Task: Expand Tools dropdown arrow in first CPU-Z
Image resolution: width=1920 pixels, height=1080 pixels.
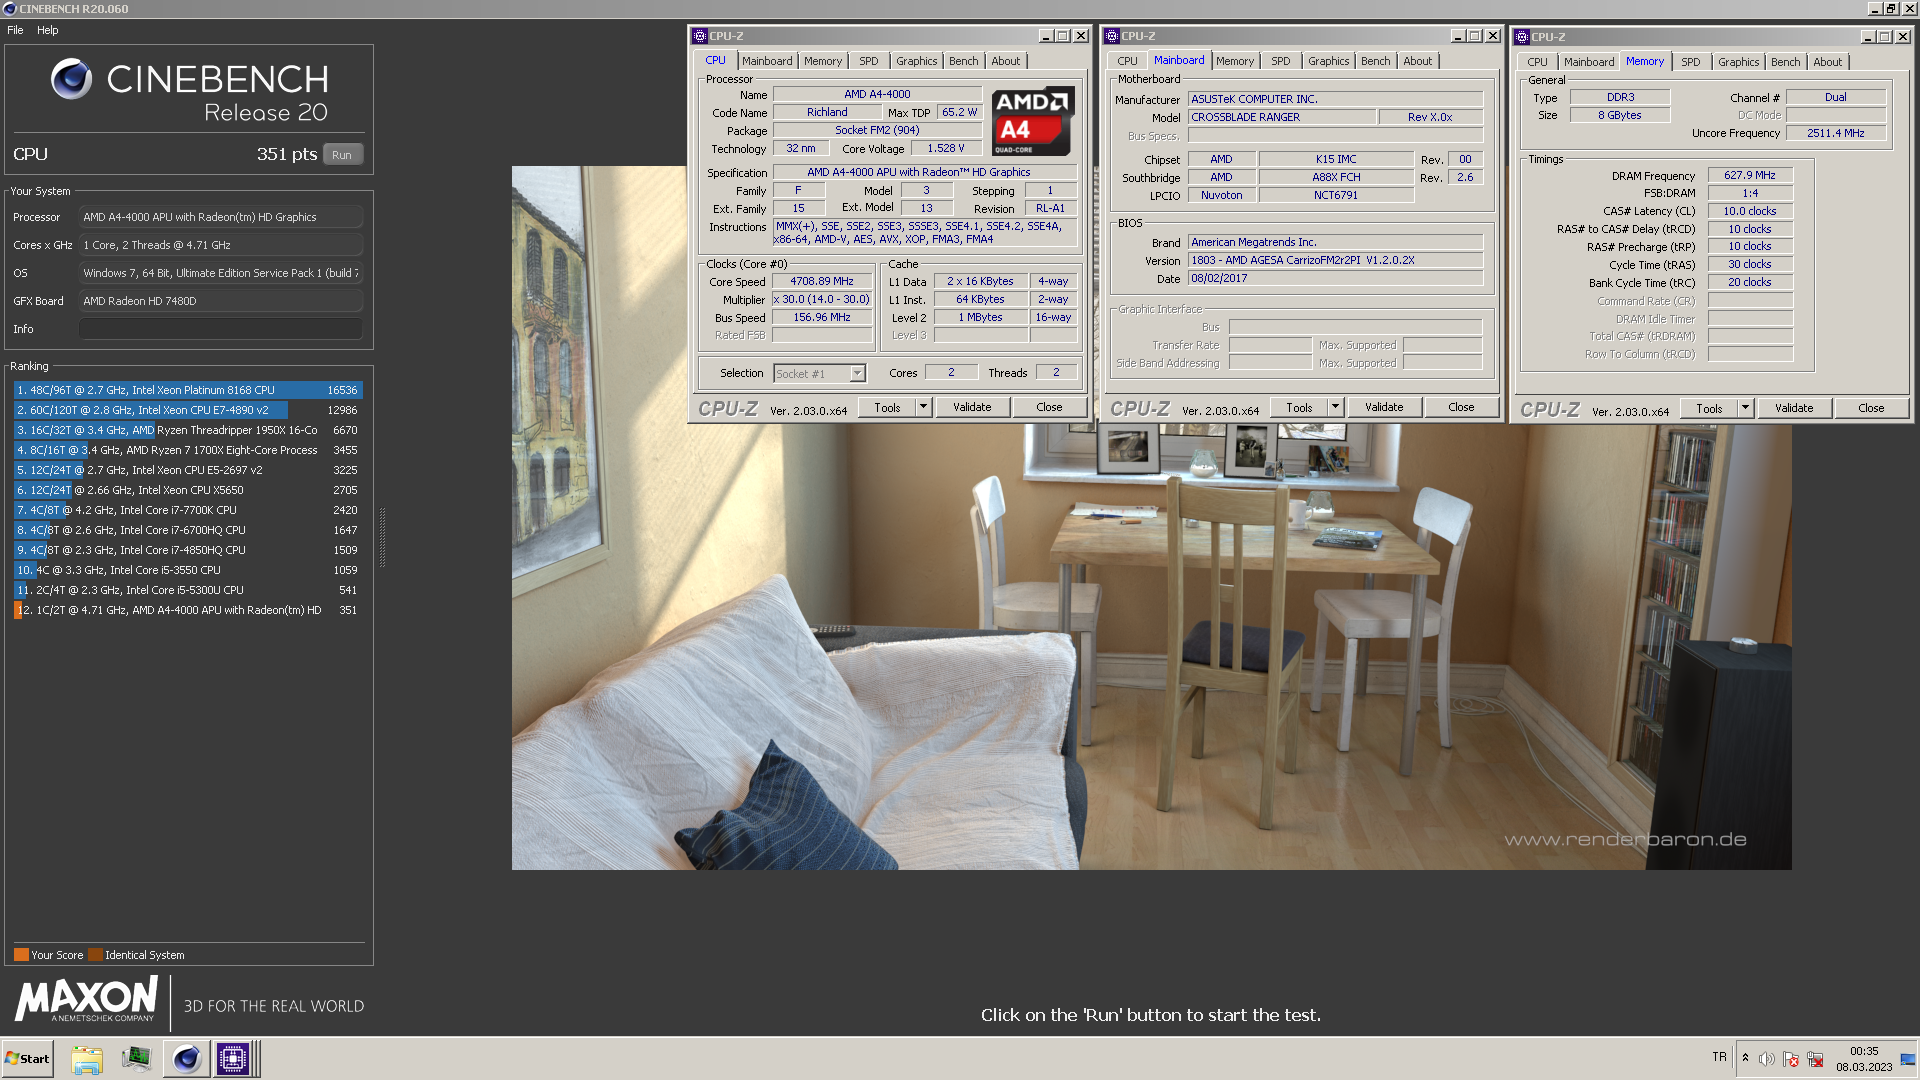Action: pyautogui.click(x=923, y=407)
